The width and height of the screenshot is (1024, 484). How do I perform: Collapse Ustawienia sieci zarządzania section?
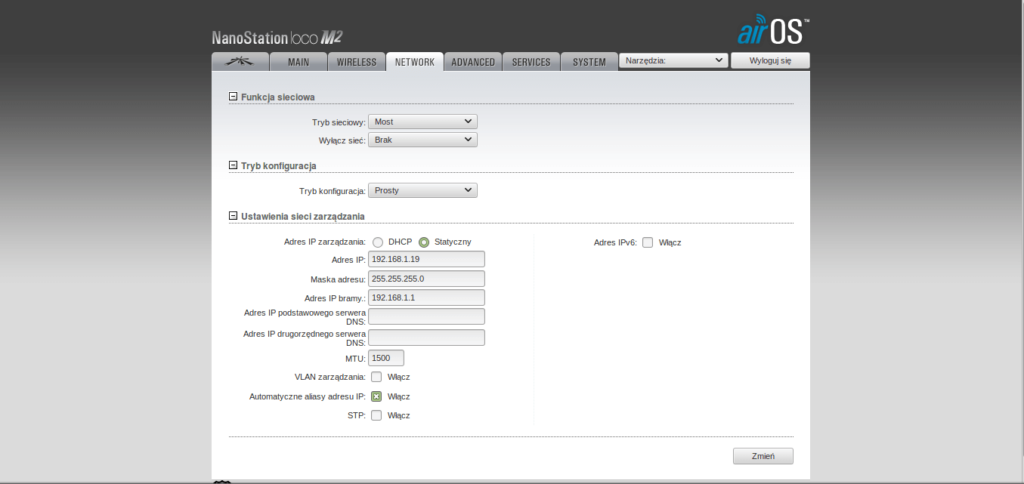point(233,216)
